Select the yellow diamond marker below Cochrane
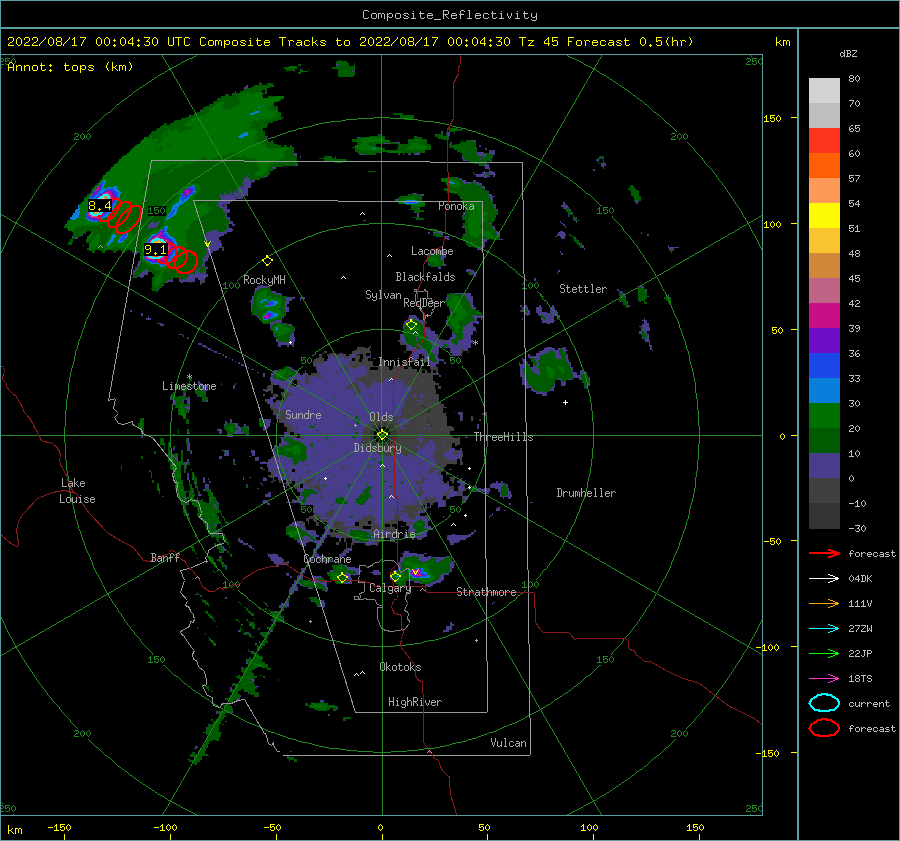The image size is (900, 841). tap(342, 577)
